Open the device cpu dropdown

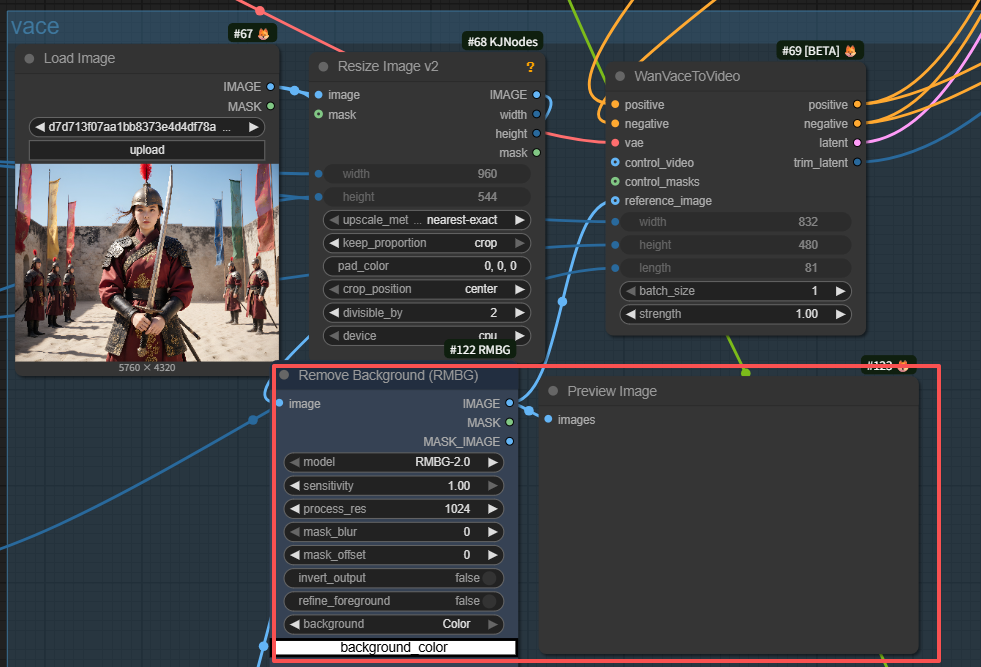[x=427, y=336]
